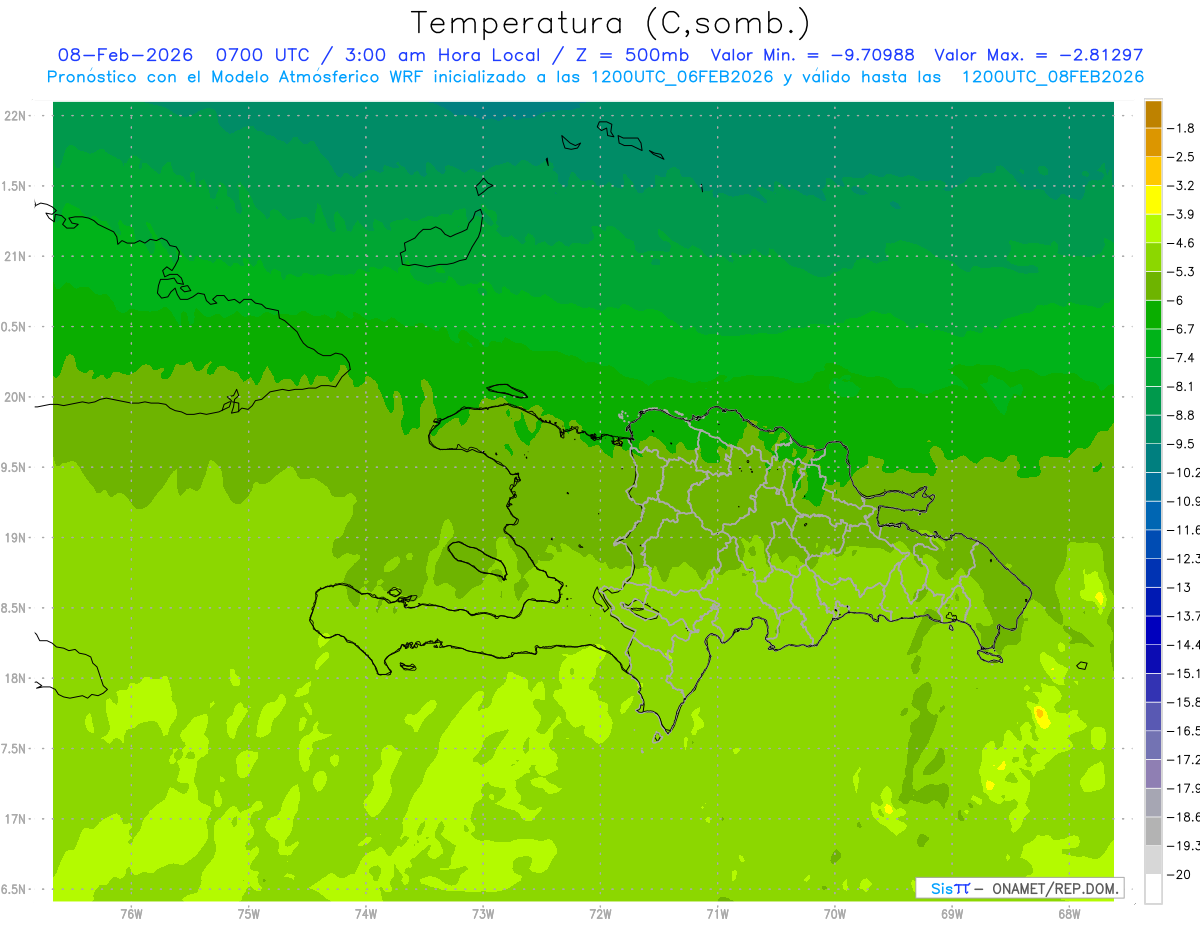Click the "-14.4" color bar label
Screen dimensions: 1200x927
click(1185, 645)
